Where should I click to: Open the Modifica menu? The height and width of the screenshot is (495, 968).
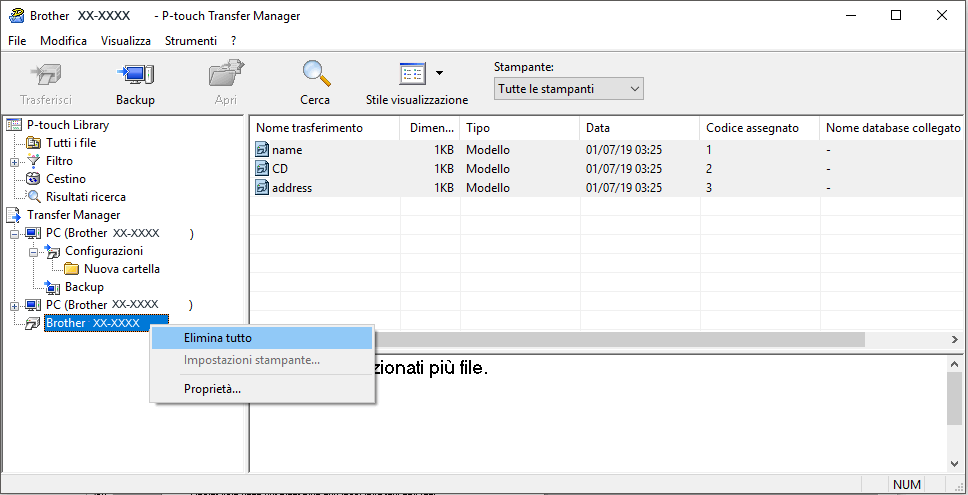point(63,41)
